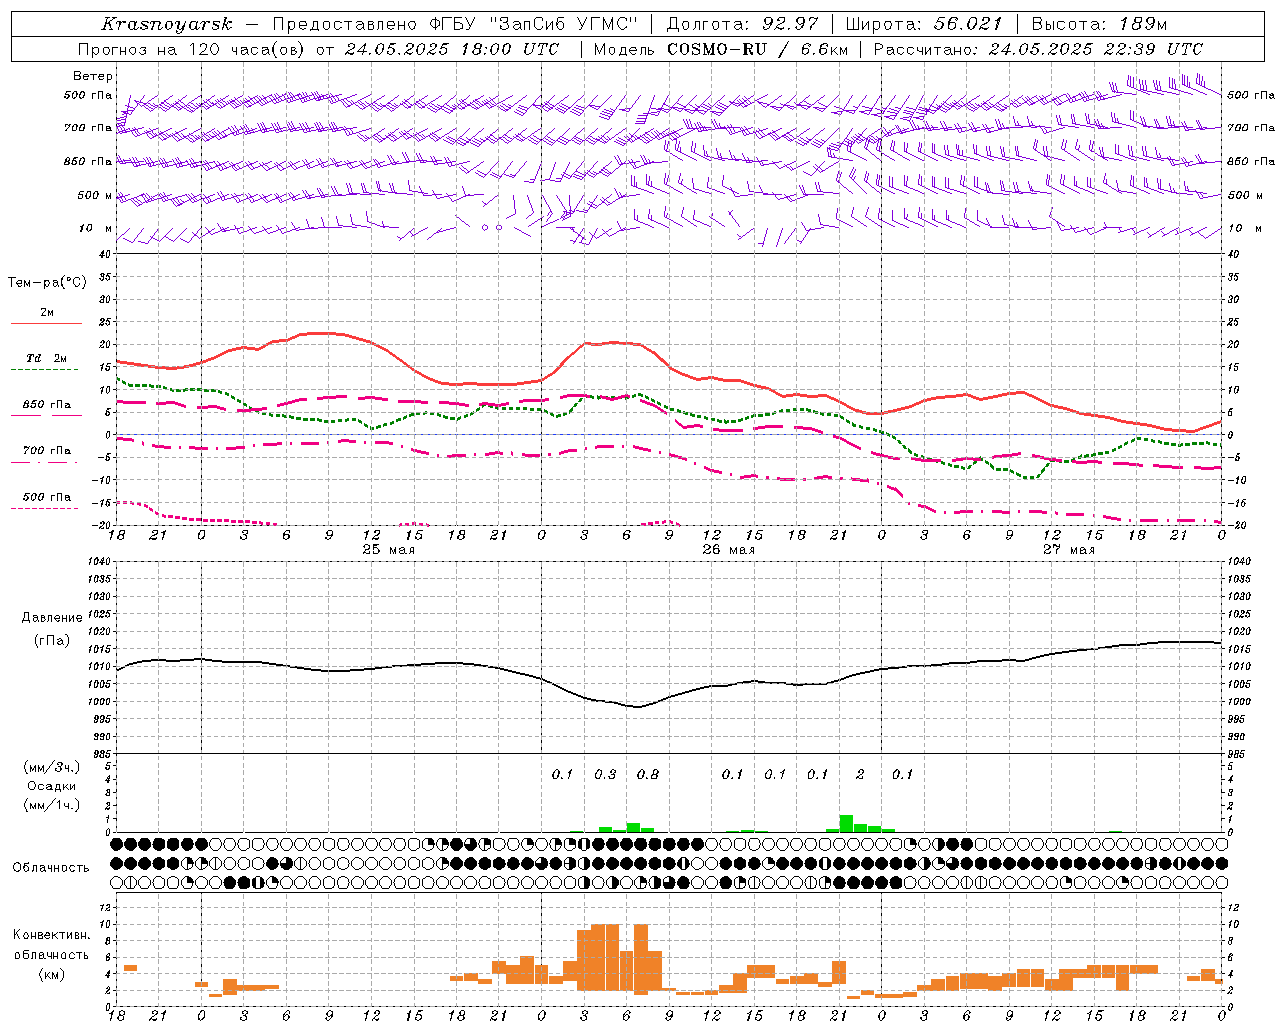Click the 500 м wind level label at left
The image size is (1280, 1024).
click(95, 195)
